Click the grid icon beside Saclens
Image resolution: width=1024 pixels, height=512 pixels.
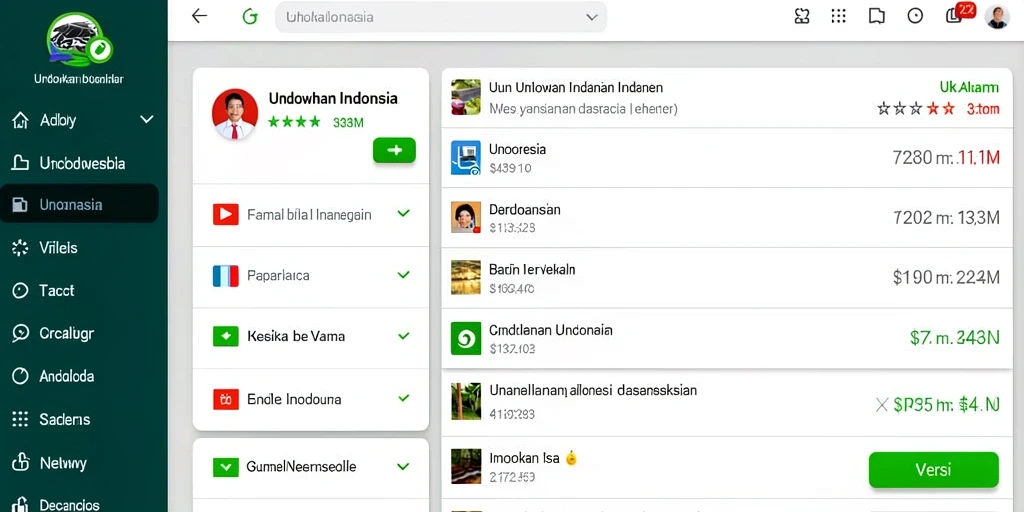[x=20, y=419]
